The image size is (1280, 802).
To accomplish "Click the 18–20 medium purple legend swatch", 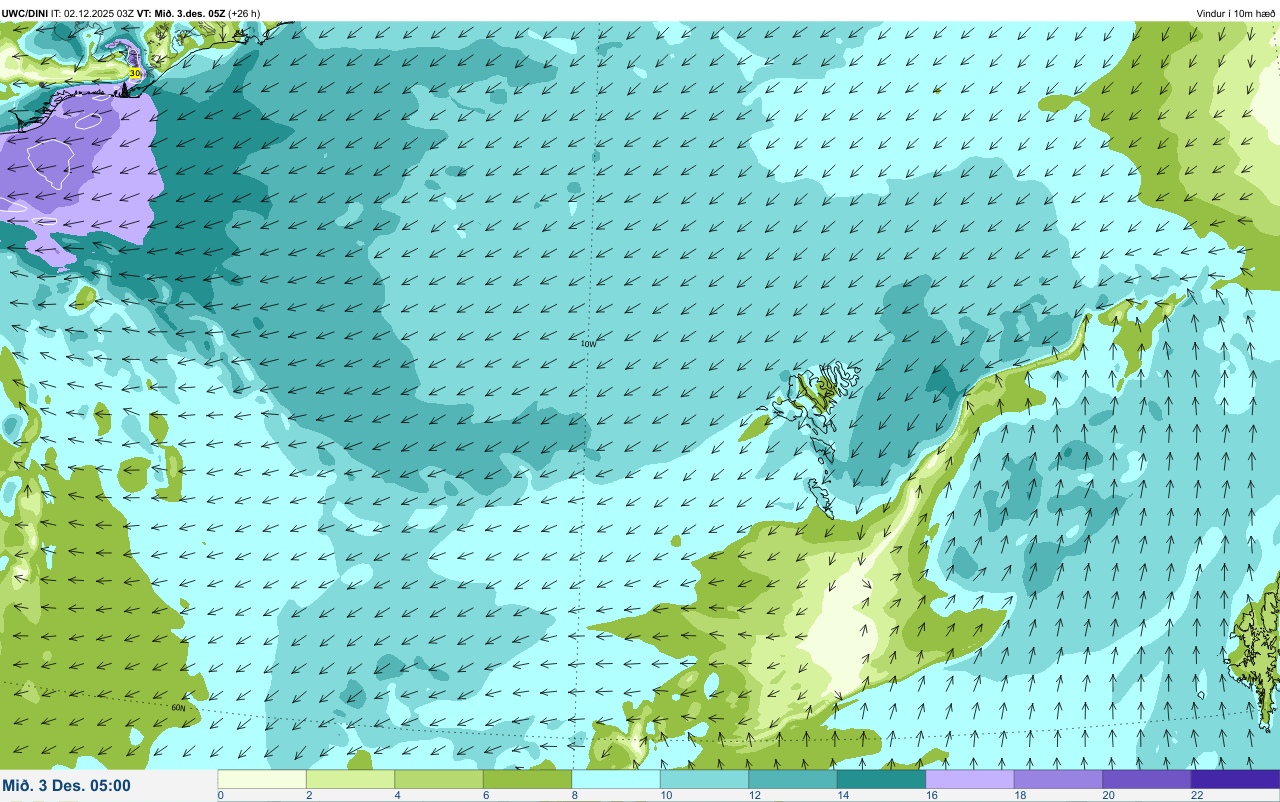I will 1058,779.
